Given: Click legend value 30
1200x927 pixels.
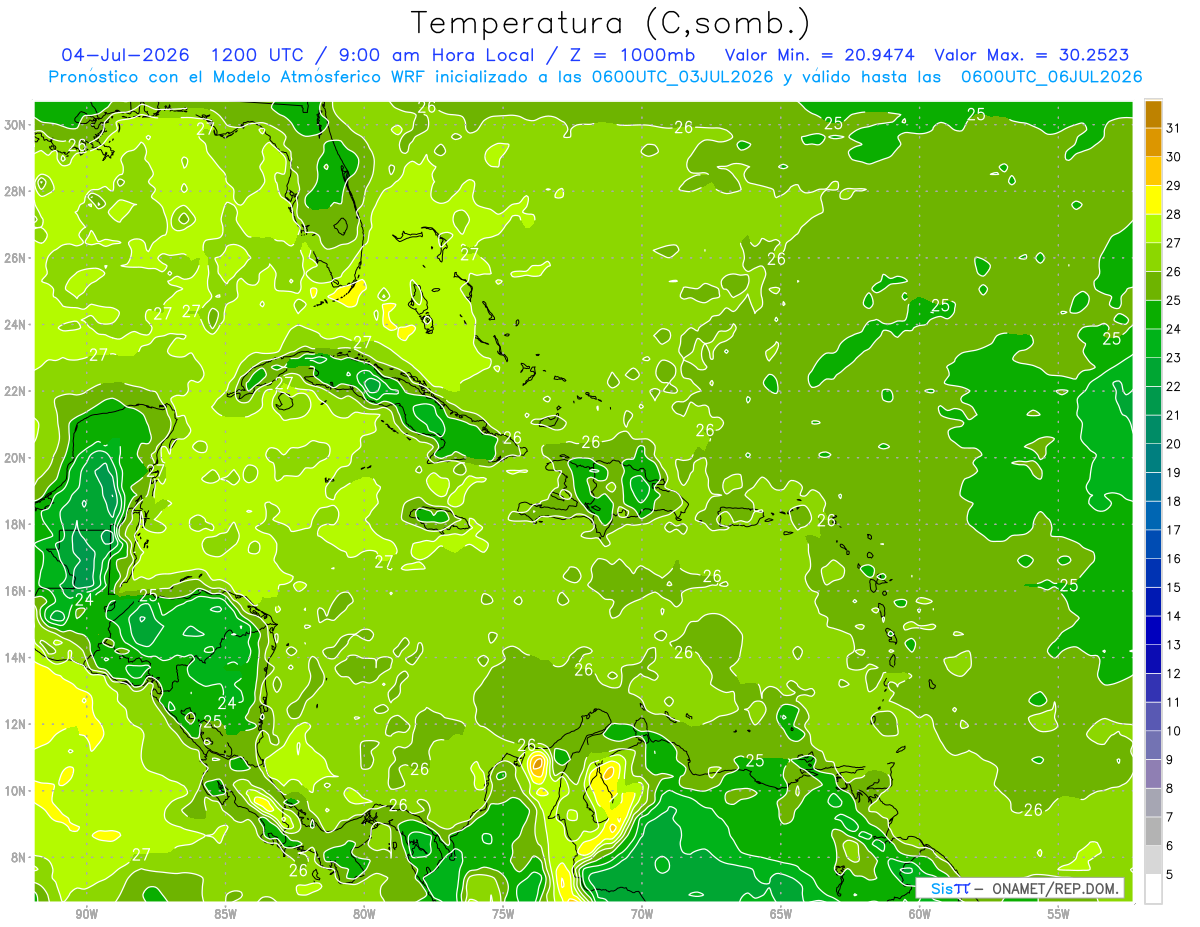Looking at the screenshot, I should click(1174, 157).
